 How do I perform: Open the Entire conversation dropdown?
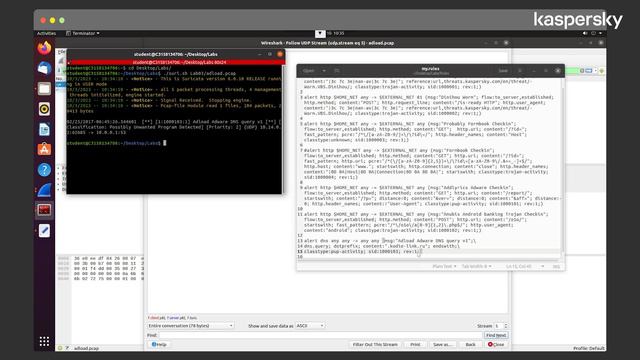[191, 326]
